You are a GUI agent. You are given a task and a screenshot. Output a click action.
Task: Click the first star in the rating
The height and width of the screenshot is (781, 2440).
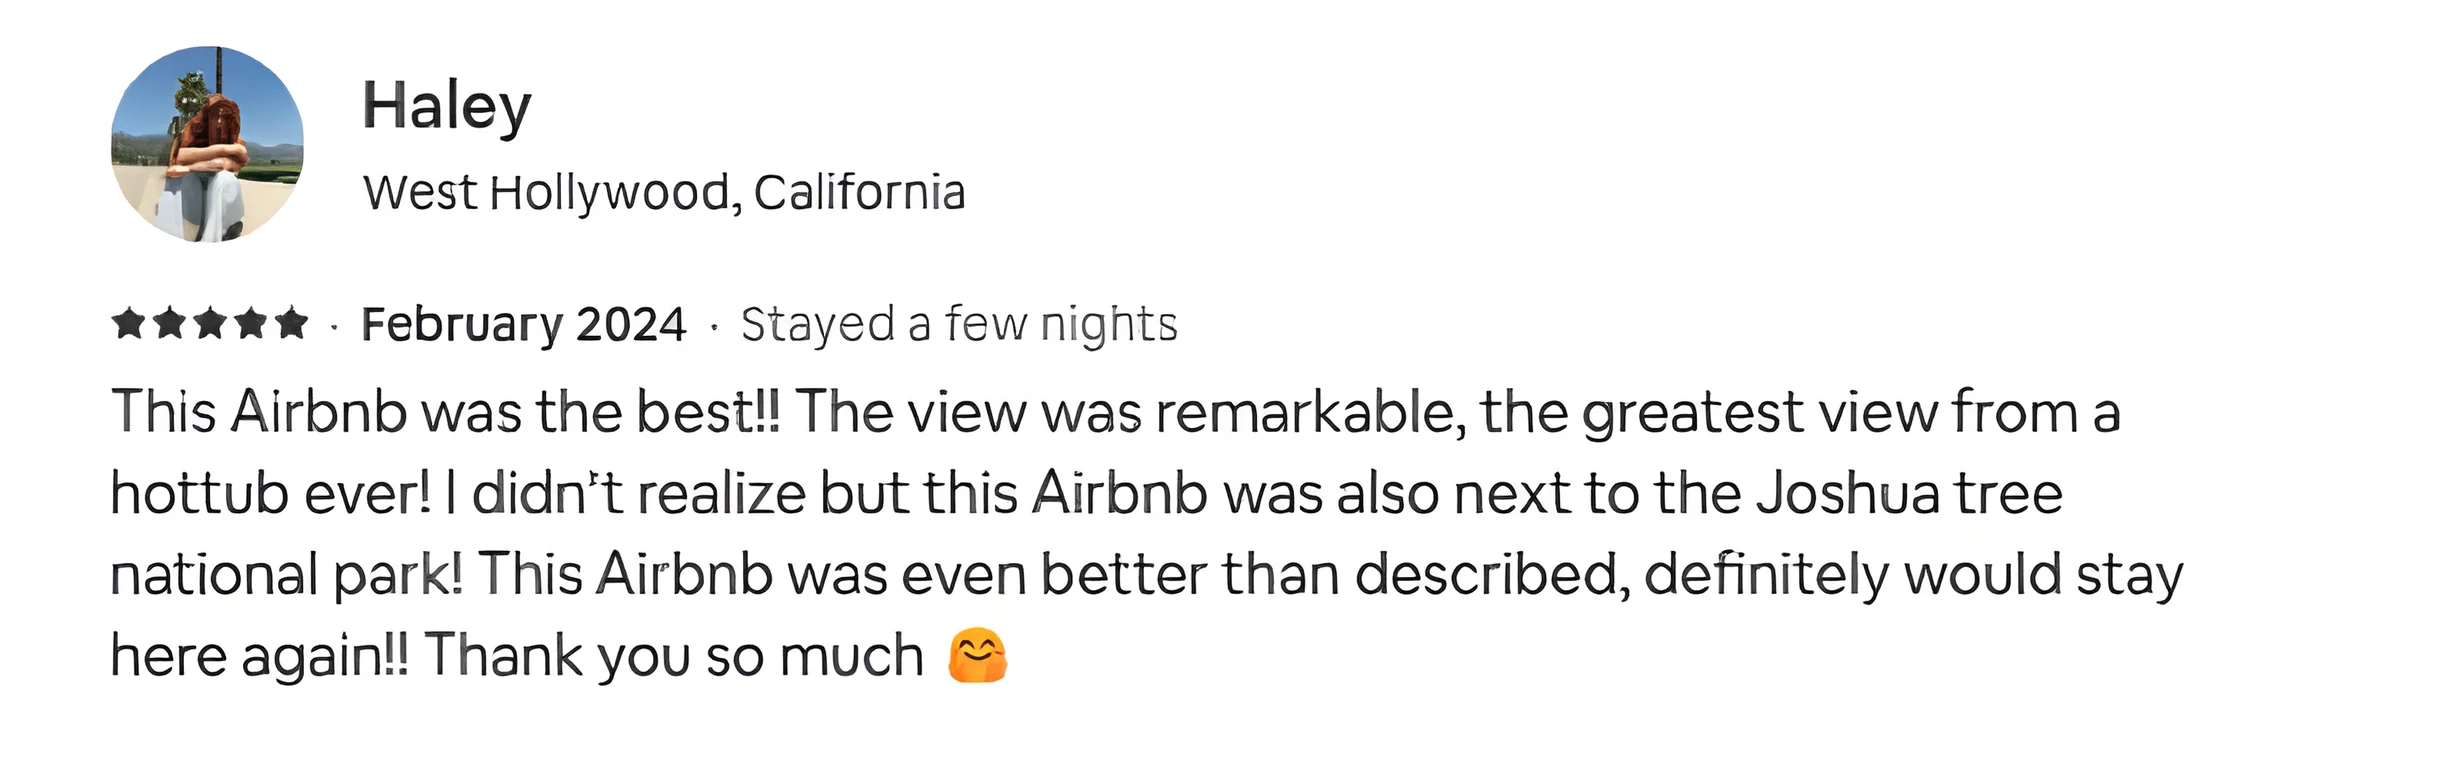pos(129,324)
